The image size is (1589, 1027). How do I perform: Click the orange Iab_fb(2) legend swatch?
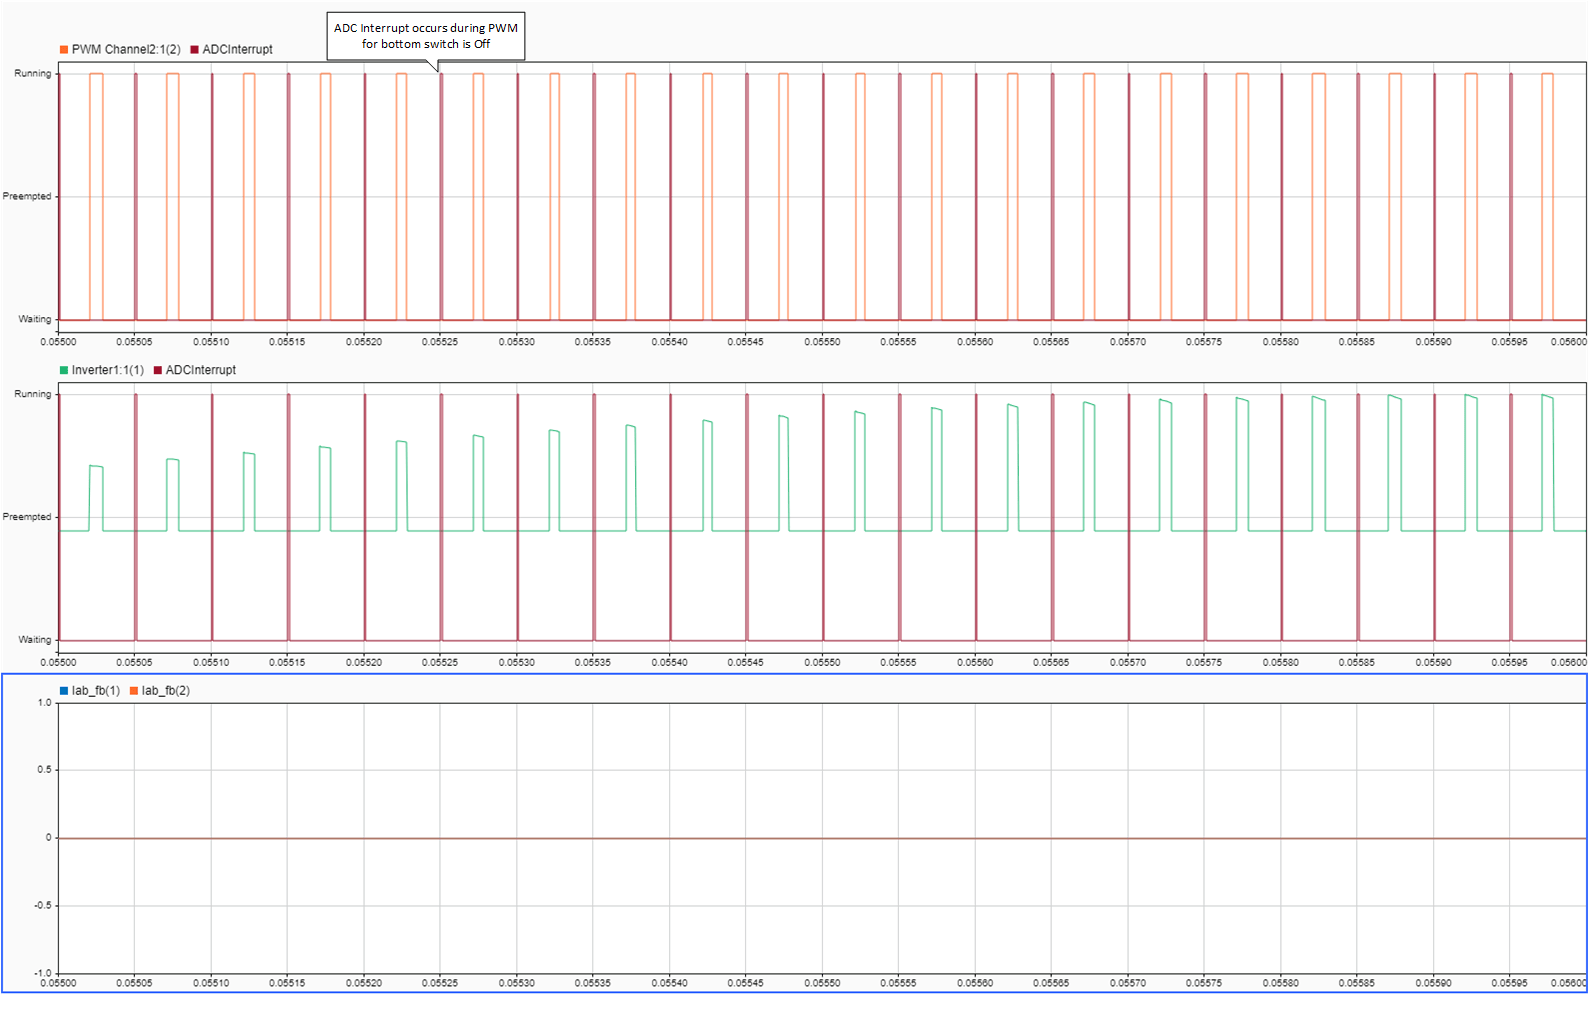[x=134, y=691]
